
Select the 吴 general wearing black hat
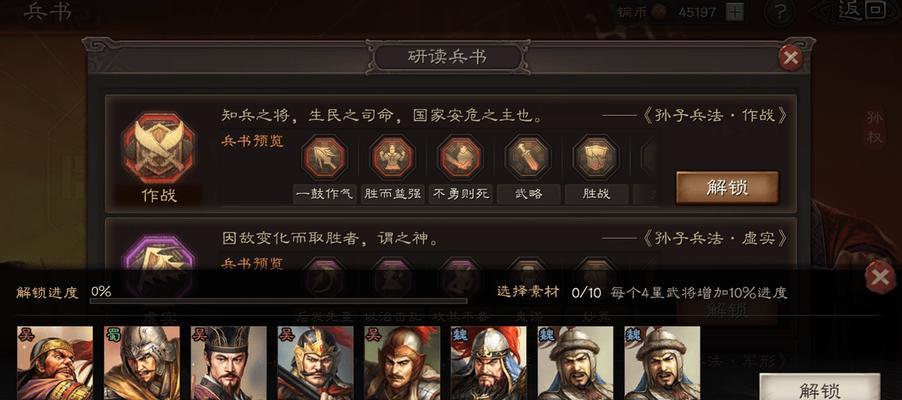point(229,363)
